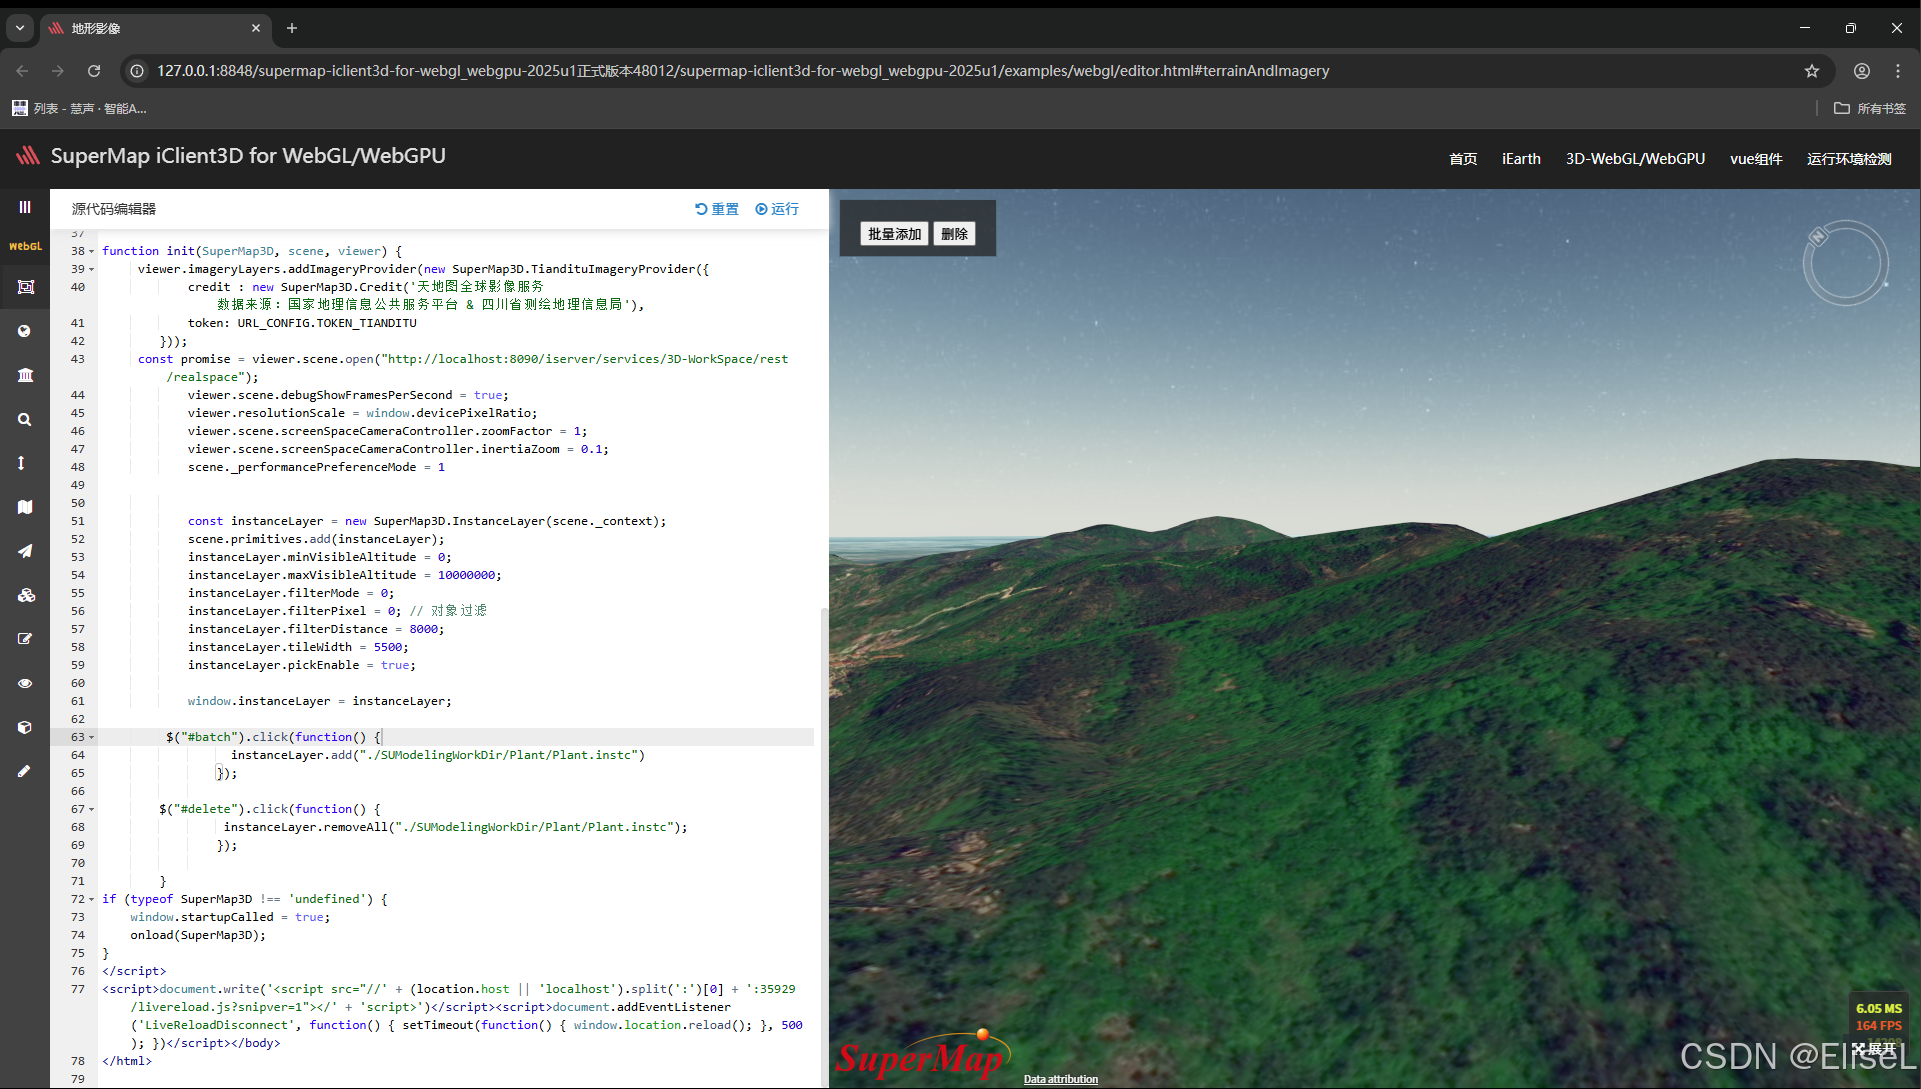
Task: Collapse code fold at line 38
Action: click(x=92, y=252)
